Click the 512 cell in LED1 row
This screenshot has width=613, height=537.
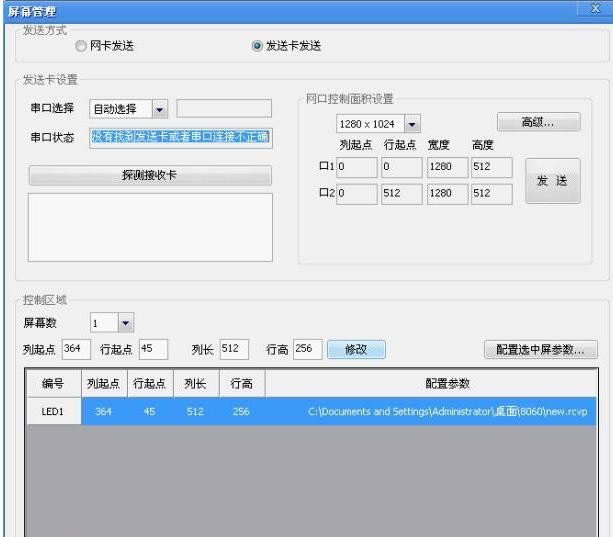pos(196,411)
